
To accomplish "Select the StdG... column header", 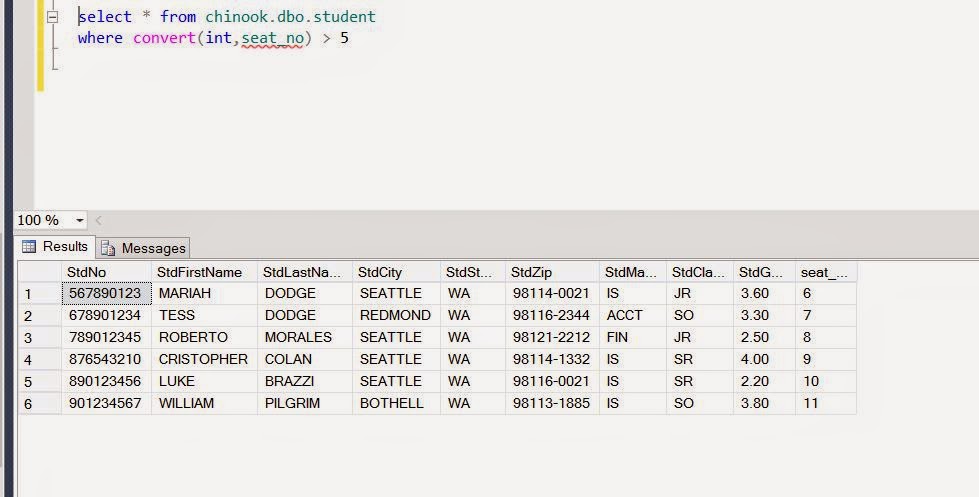I will (764, 272).
